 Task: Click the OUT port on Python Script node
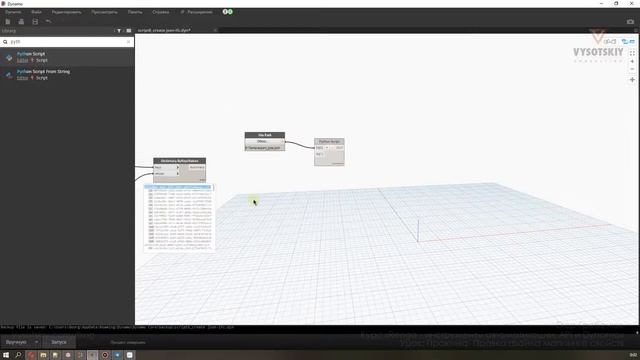[x=339, y=148]
